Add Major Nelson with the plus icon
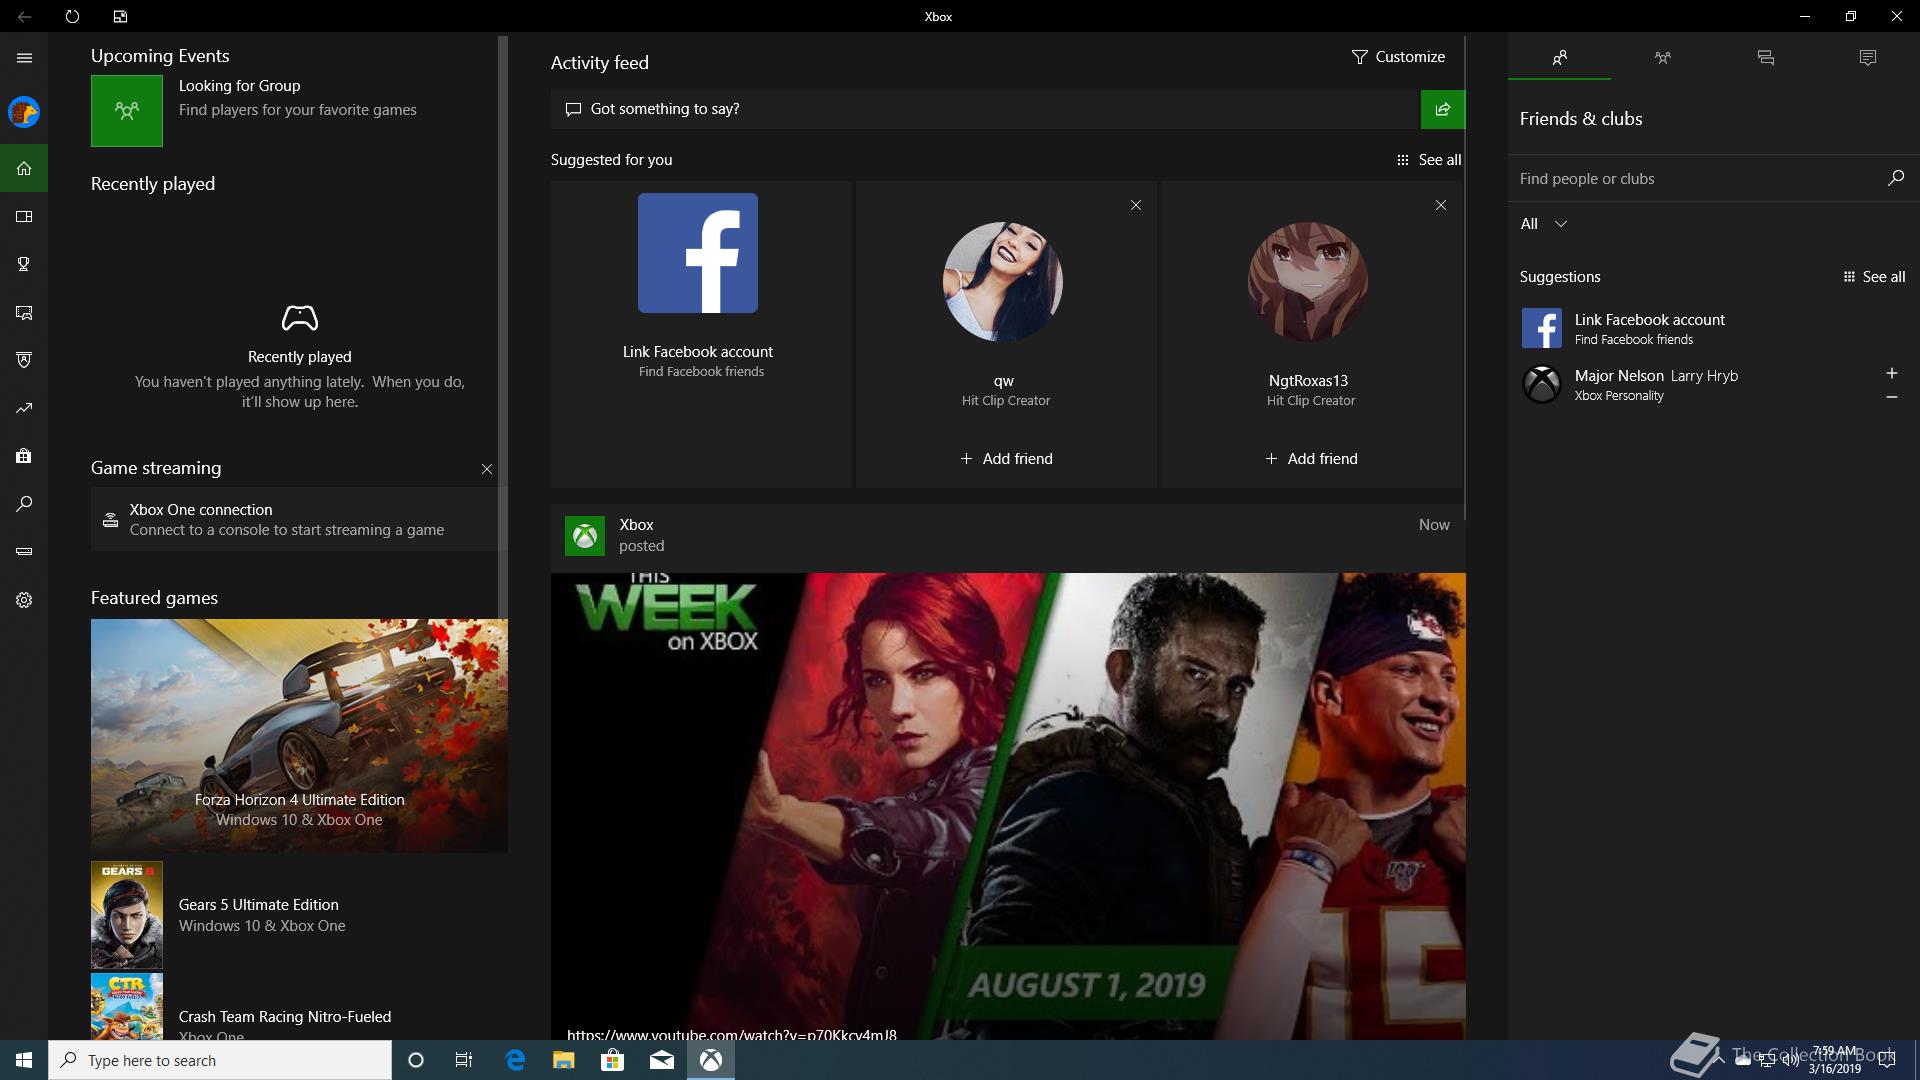Screen dimensions: 1920x1080 coord(1891,373)
